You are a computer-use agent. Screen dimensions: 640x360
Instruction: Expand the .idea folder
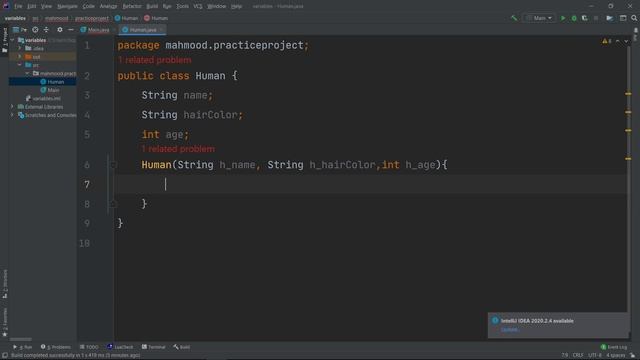click(20, 48)
